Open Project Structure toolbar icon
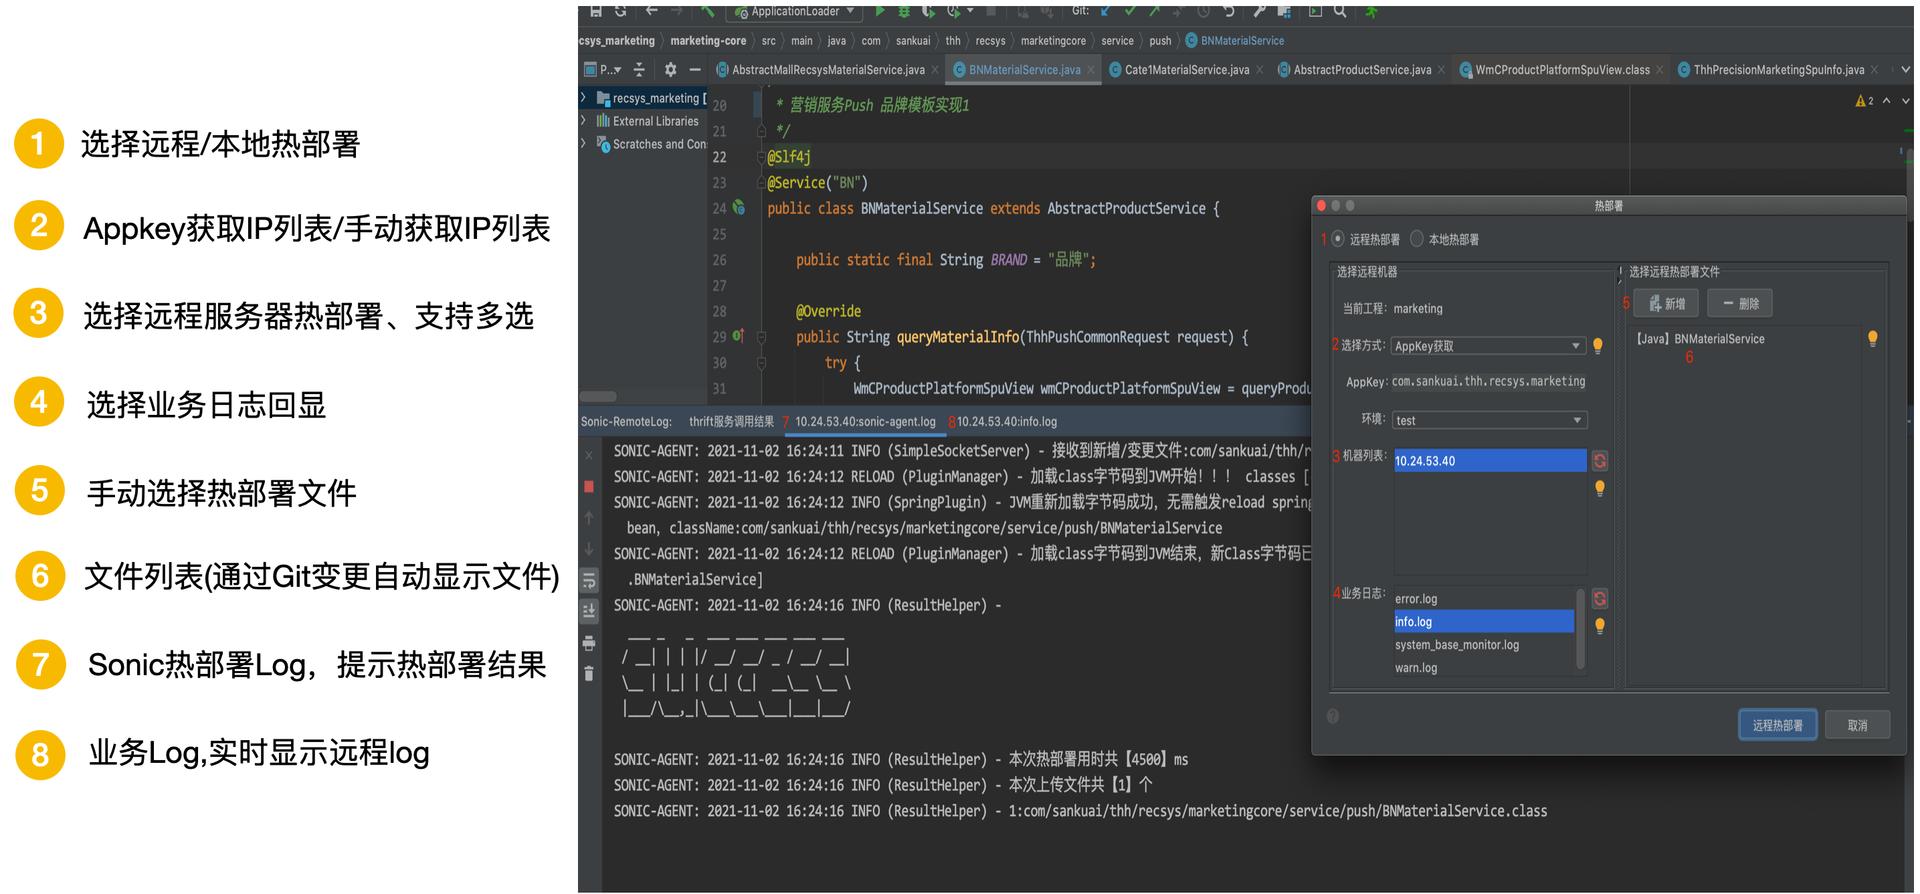This screenshot has width=1920, height=894. [x=1285, y=11]
